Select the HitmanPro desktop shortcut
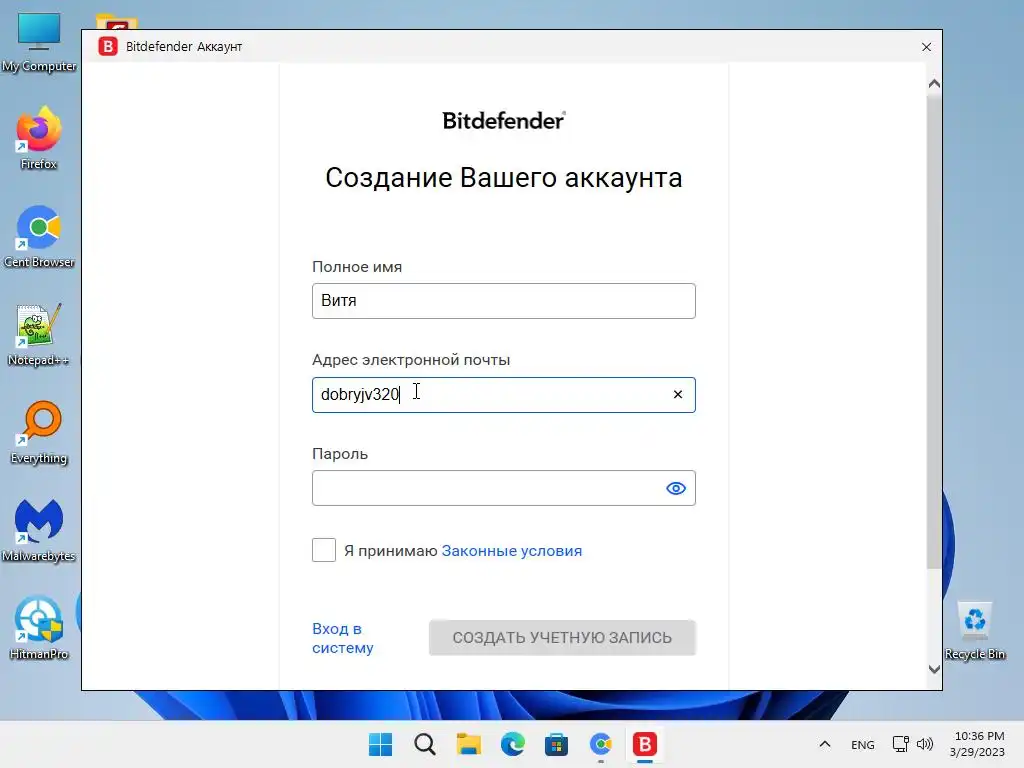 tap(39, 628)
